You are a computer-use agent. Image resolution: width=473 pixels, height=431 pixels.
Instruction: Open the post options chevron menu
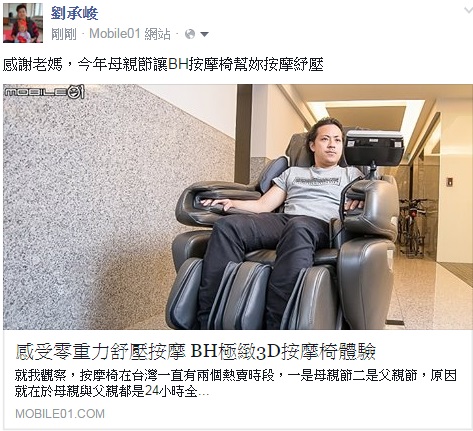click(468, 10)
